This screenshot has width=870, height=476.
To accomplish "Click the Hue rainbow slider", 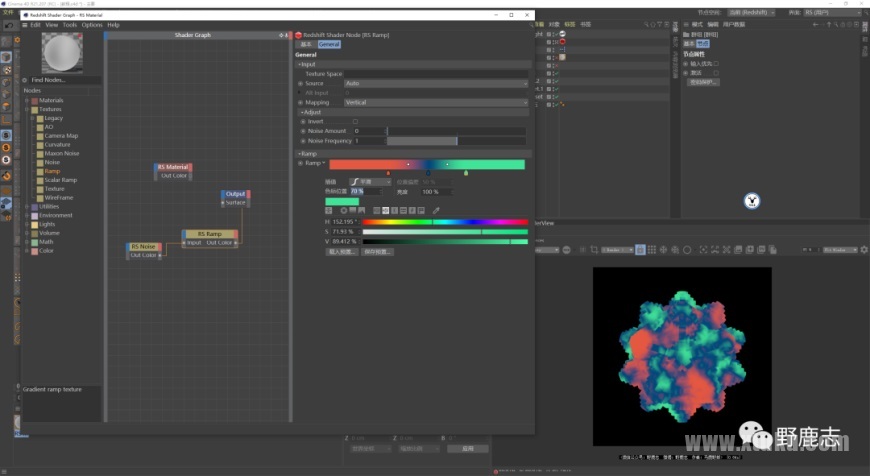I will click(x=445, y=222).
